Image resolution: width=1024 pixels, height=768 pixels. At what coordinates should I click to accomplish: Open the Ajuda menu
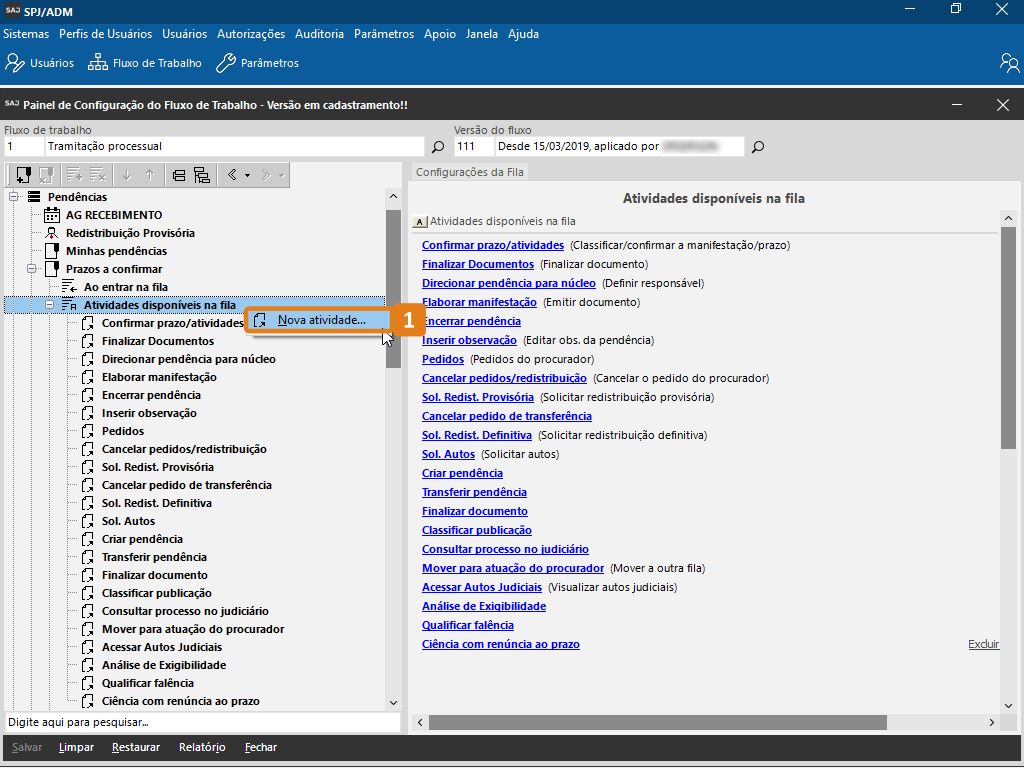point(523,34)
